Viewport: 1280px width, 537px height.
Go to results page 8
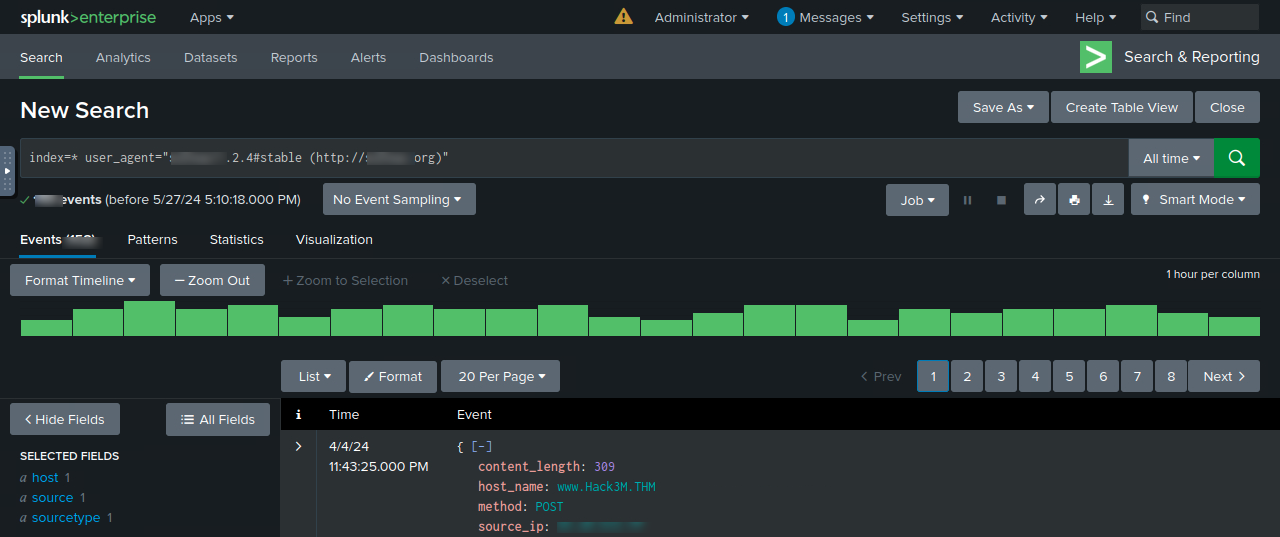(x=1171, y=376)
